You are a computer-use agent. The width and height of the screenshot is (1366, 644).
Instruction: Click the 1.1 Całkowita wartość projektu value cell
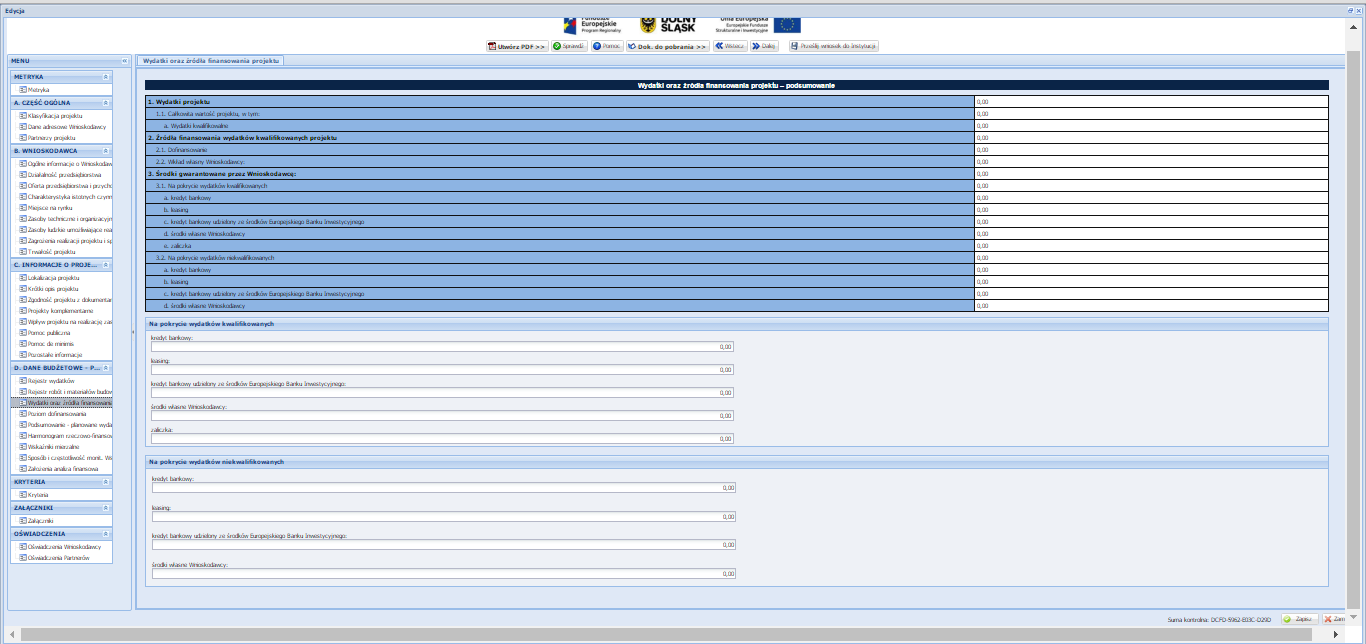1151,113
